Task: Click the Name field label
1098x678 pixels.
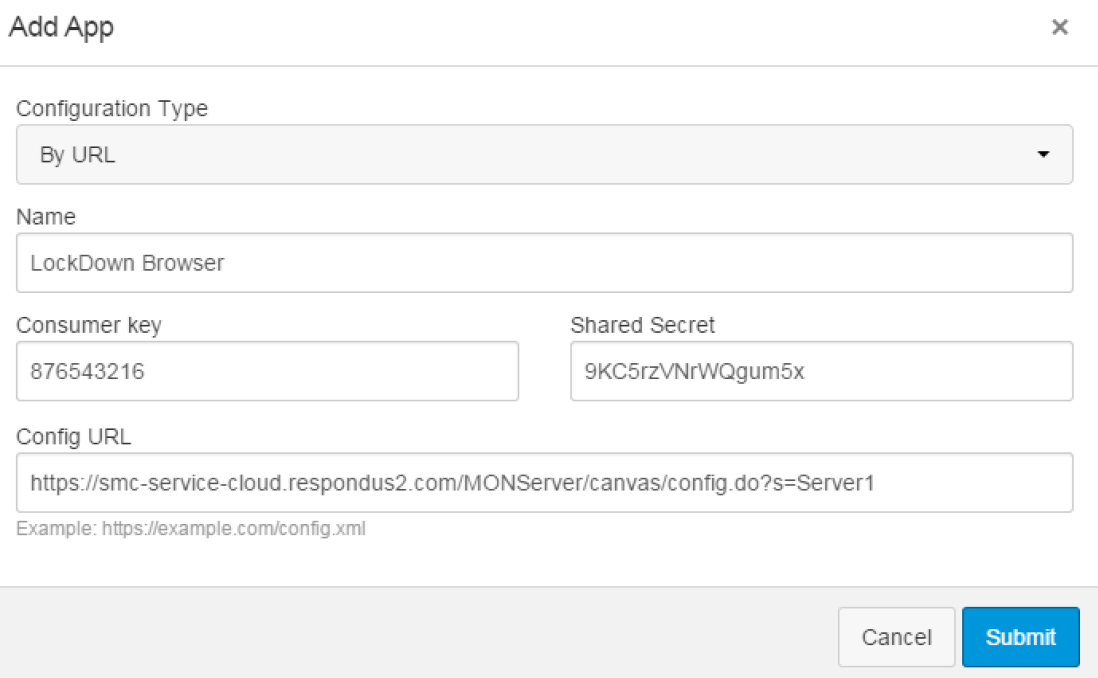Action: tap(46, 216)
